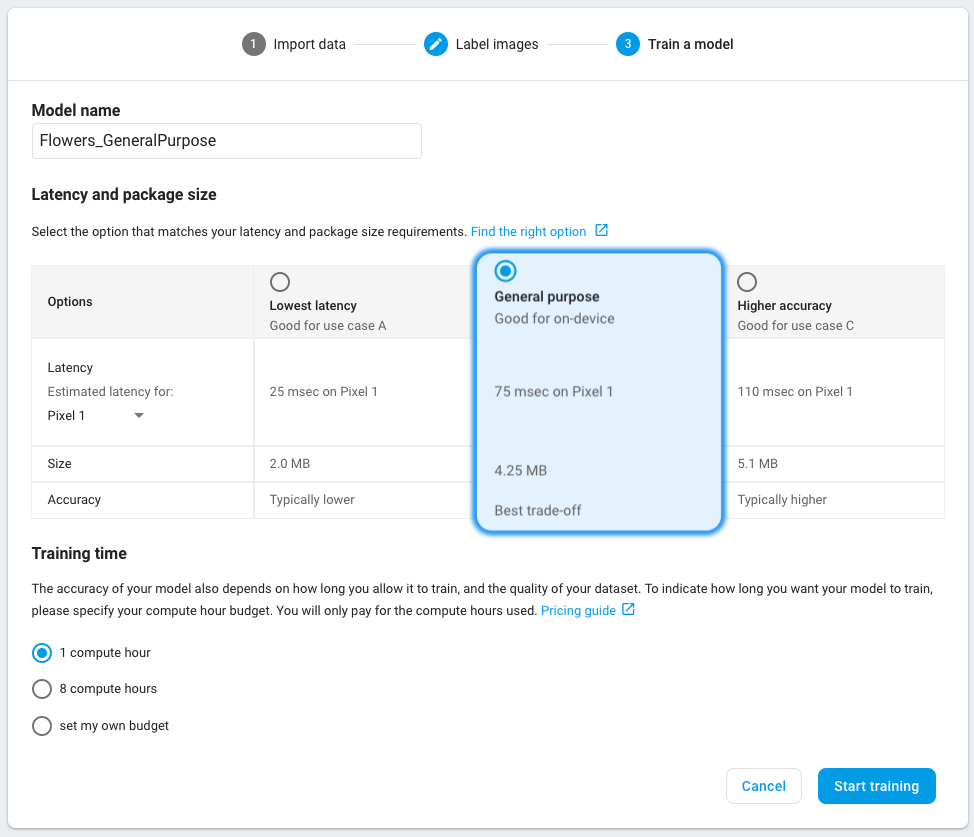Image resolution: width=974 pixels, height=837 pixels.
Task: Select set my own budget
Action: pyautogui.click(x=42, y=725)
